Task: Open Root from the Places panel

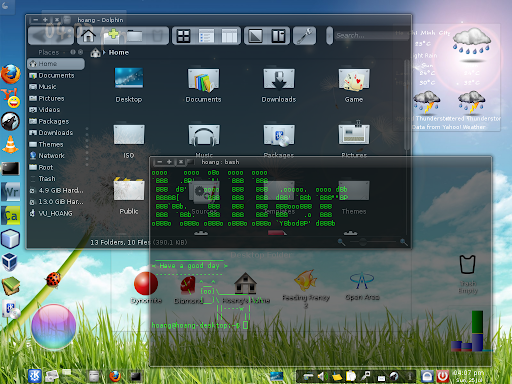Action: (56, 167)
